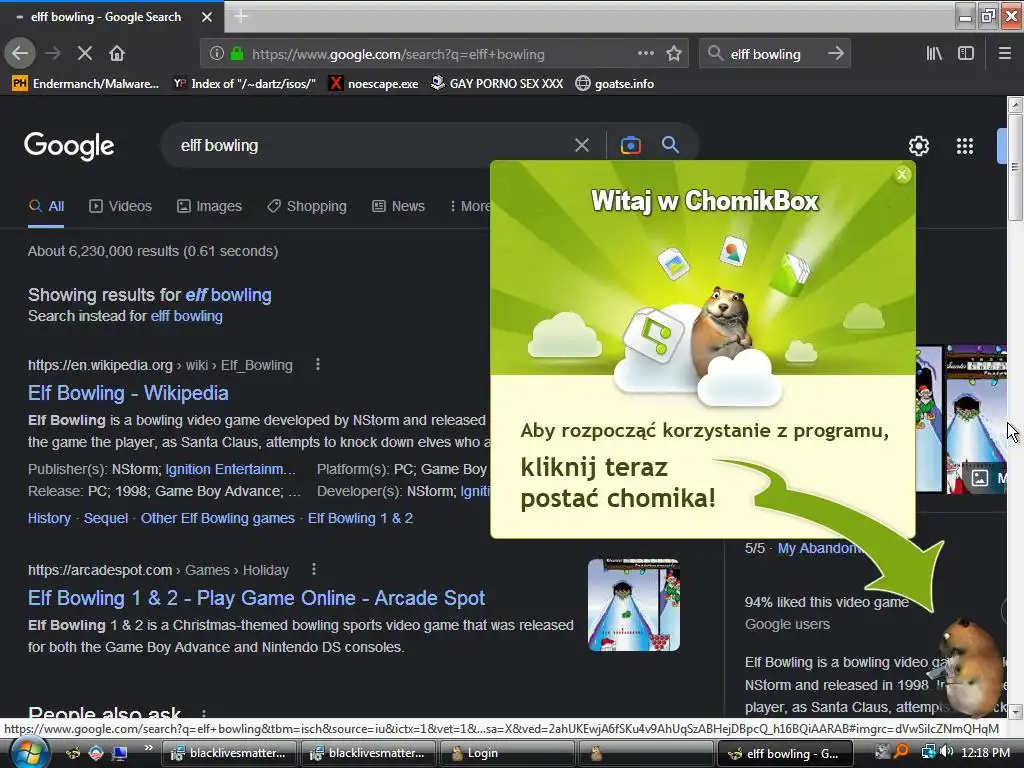This screenshot has width=1024, height=768.
Task: Toggle the sidebar view icon
Action: [966, 54]
